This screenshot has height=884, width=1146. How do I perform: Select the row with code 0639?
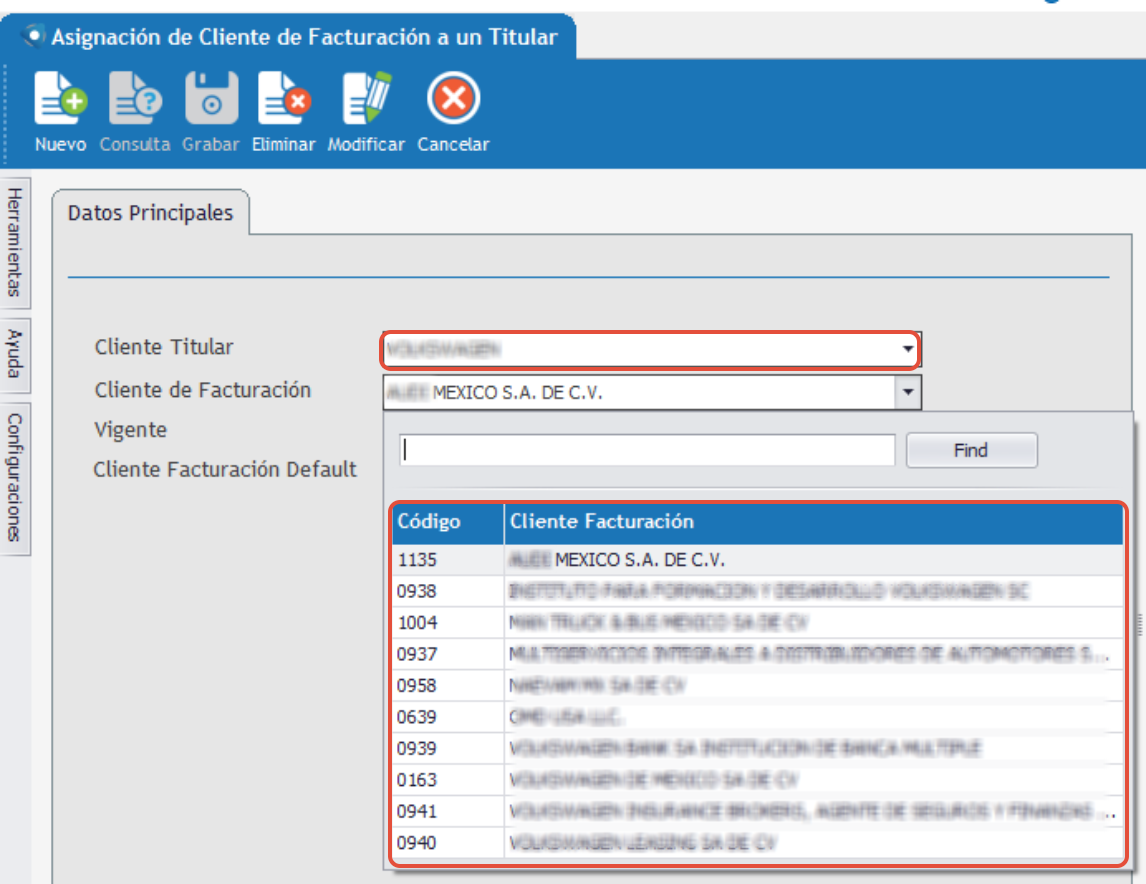coord(758,717)
